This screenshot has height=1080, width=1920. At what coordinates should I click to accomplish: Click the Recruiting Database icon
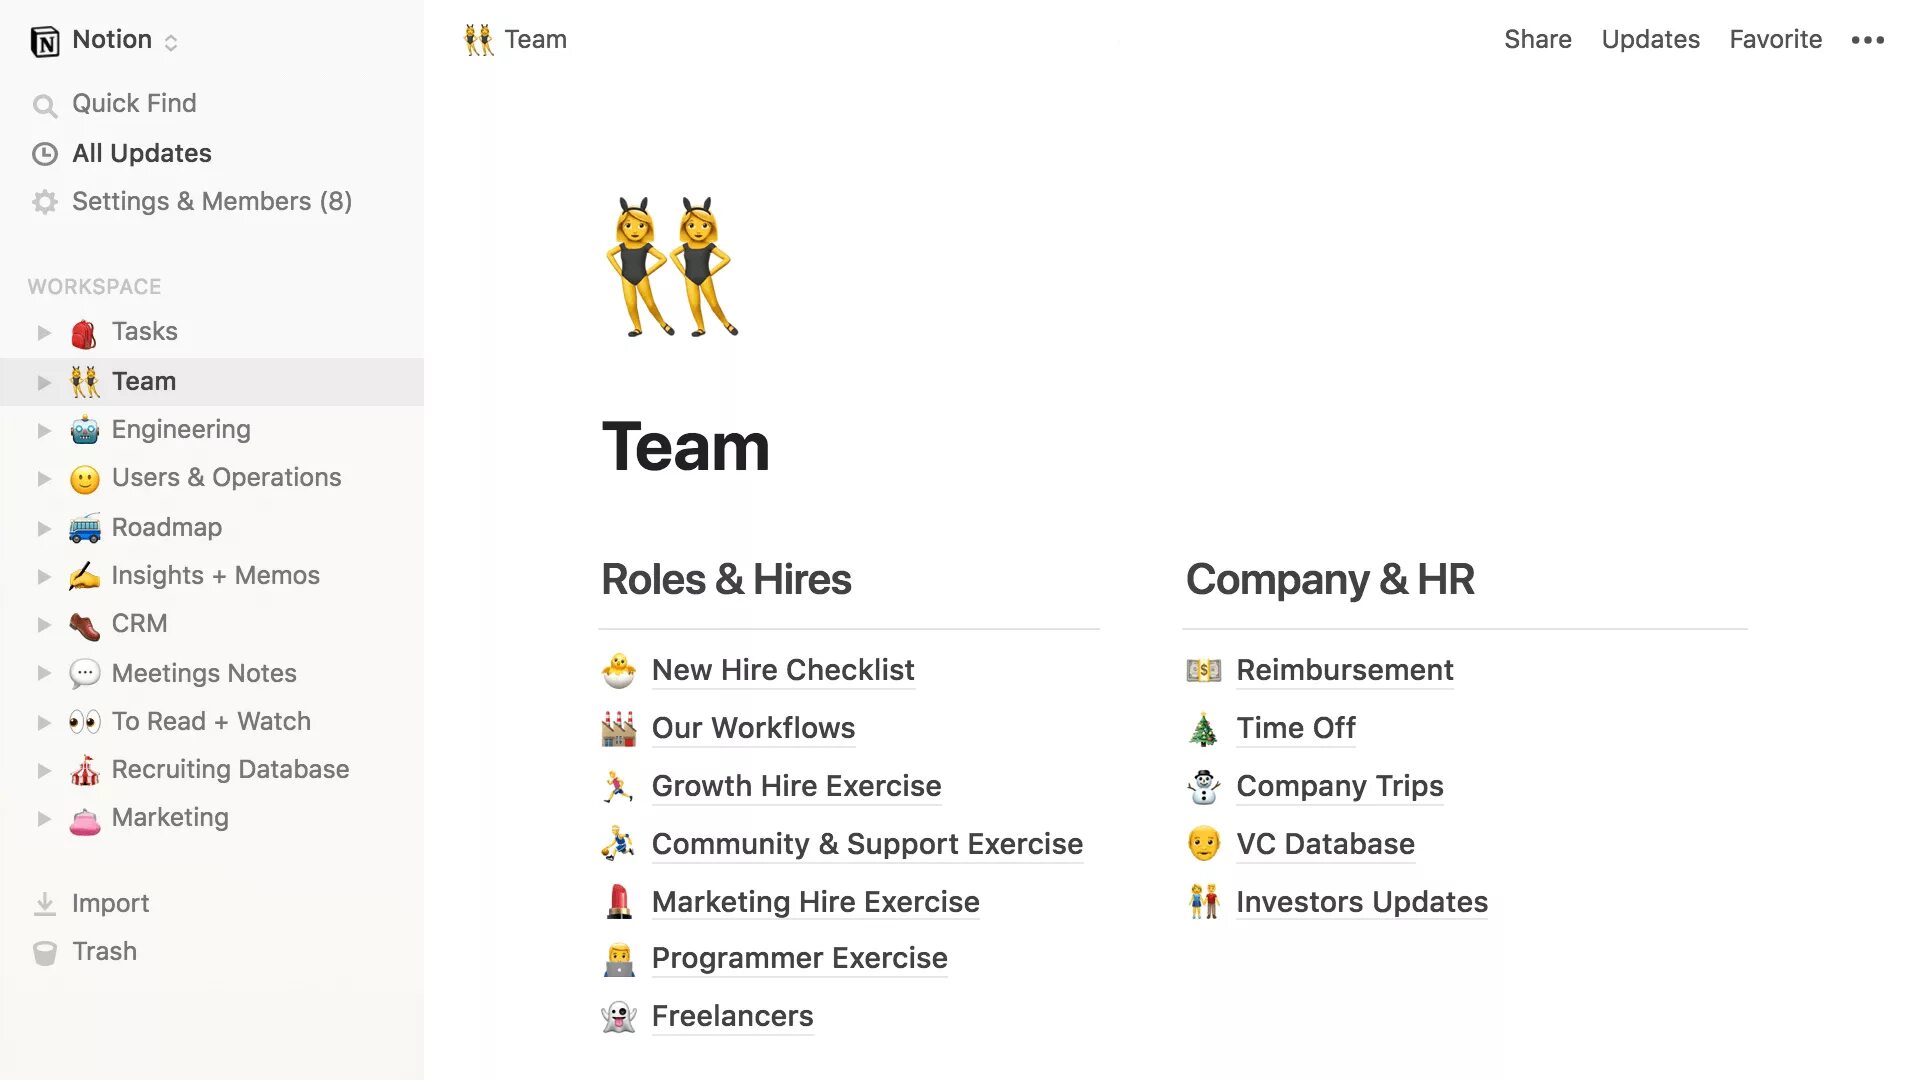tap(84, 767)
